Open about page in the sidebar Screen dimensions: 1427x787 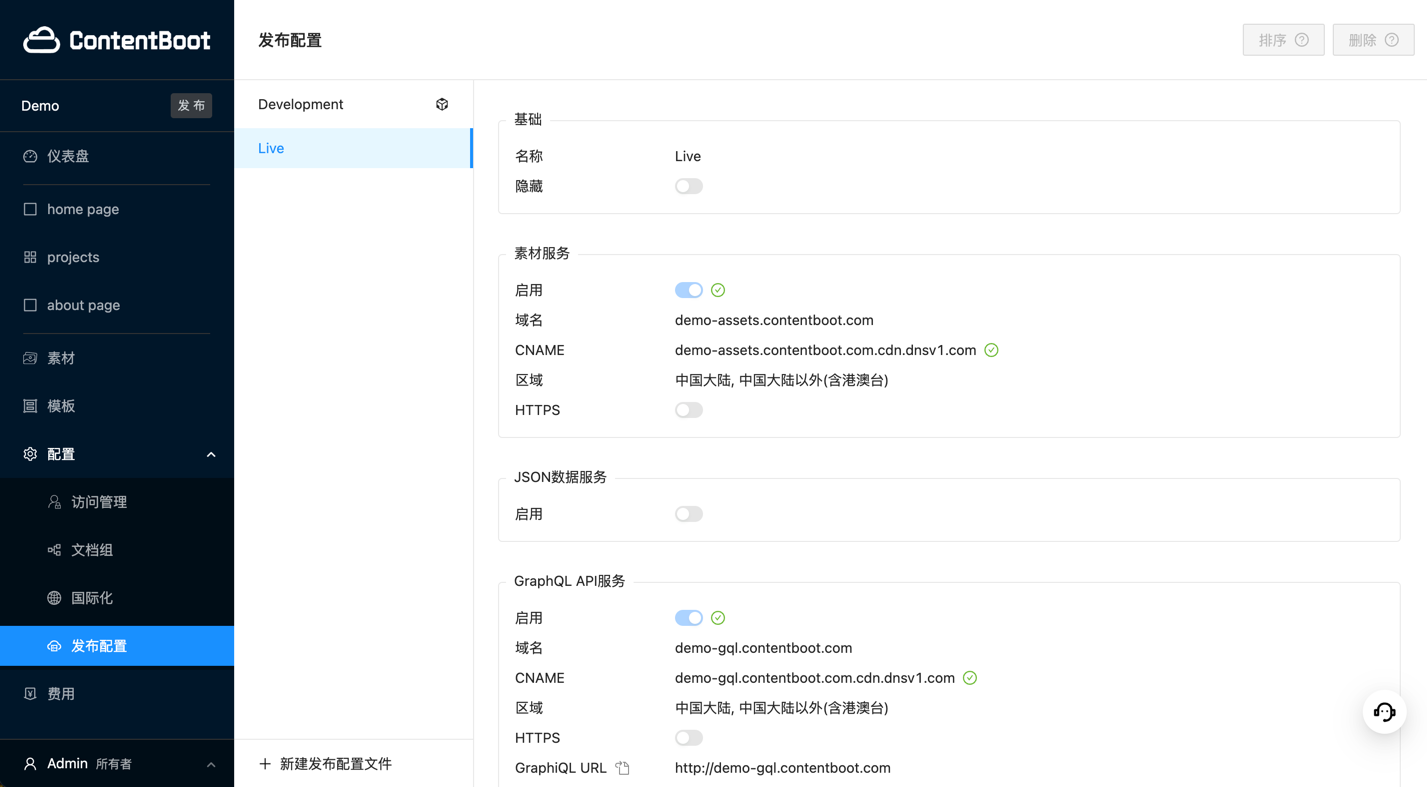[117, 305]
